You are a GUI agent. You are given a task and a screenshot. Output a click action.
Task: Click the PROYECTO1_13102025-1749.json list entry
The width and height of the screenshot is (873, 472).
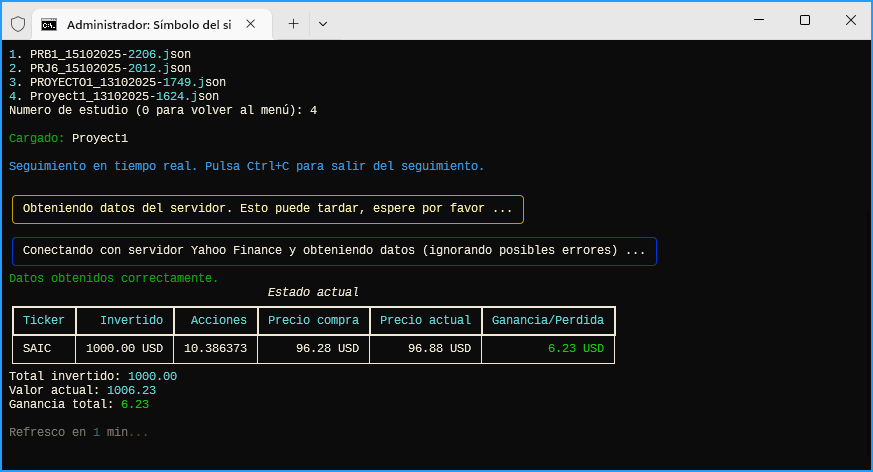tap(117, 82)
